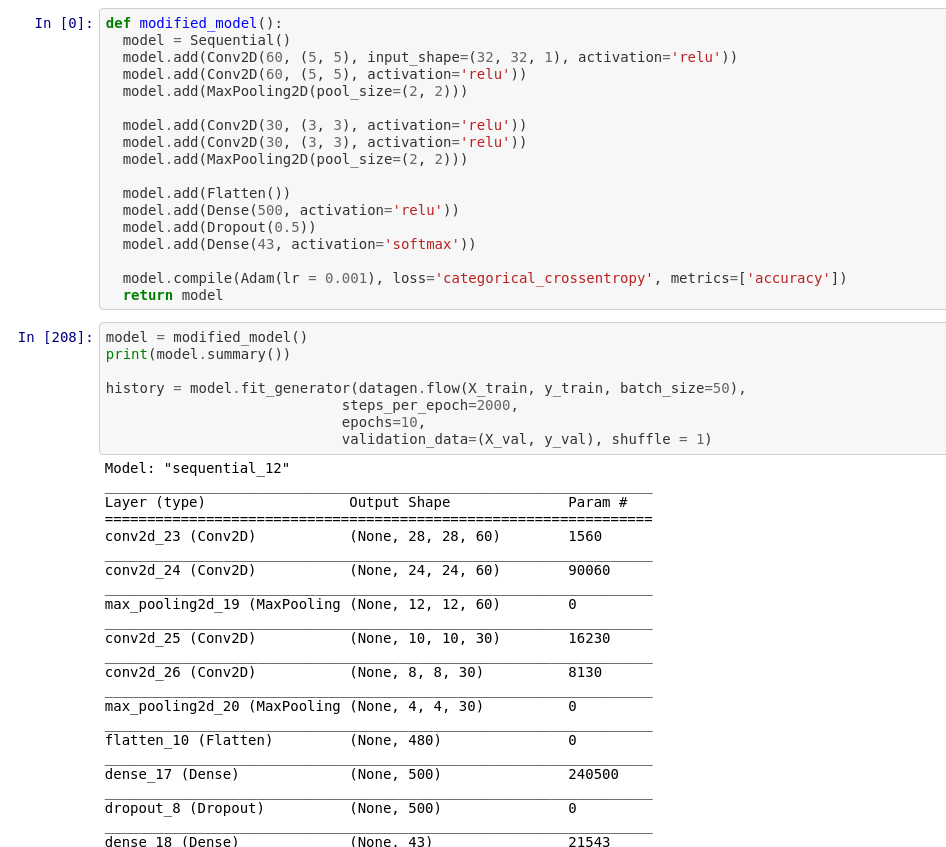Click the output shape (None, 480)

point(396,740)
